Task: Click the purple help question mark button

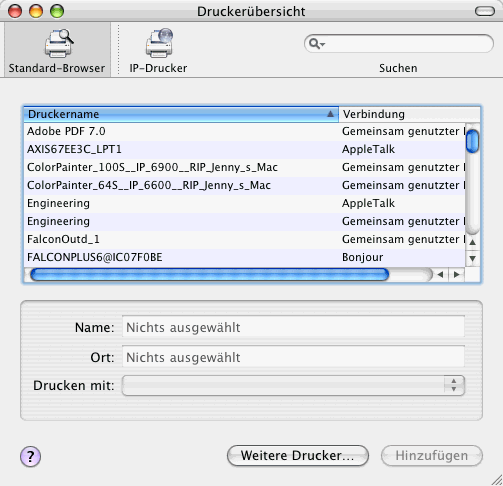Action: 30,456
